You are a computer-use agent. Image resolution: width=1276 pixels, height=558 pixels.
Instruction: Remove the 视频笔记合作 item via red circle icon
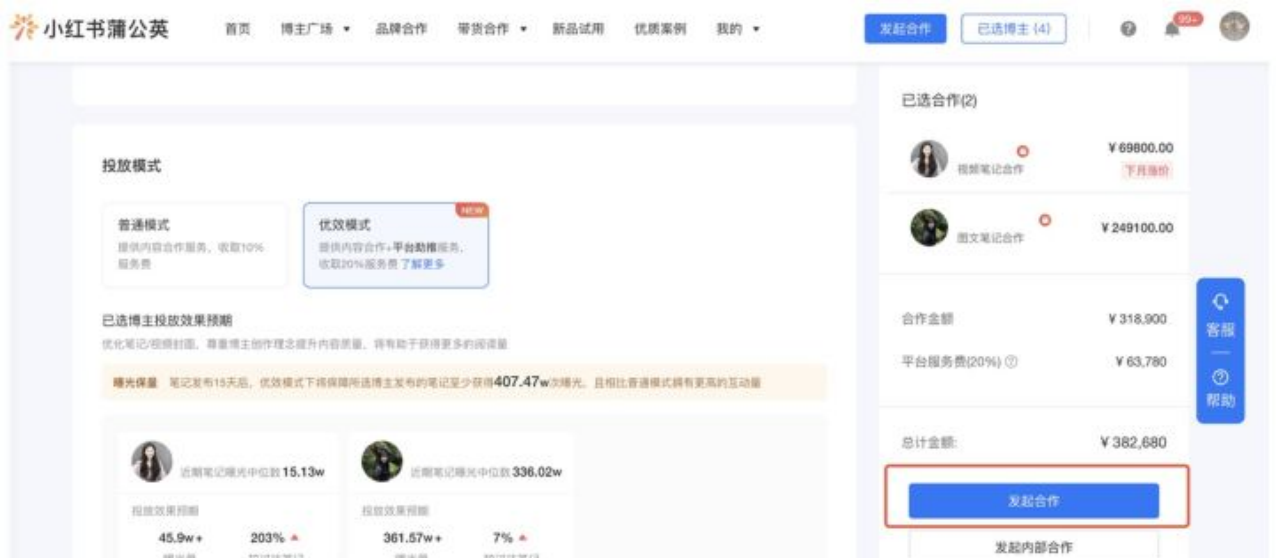(1022, 152)
